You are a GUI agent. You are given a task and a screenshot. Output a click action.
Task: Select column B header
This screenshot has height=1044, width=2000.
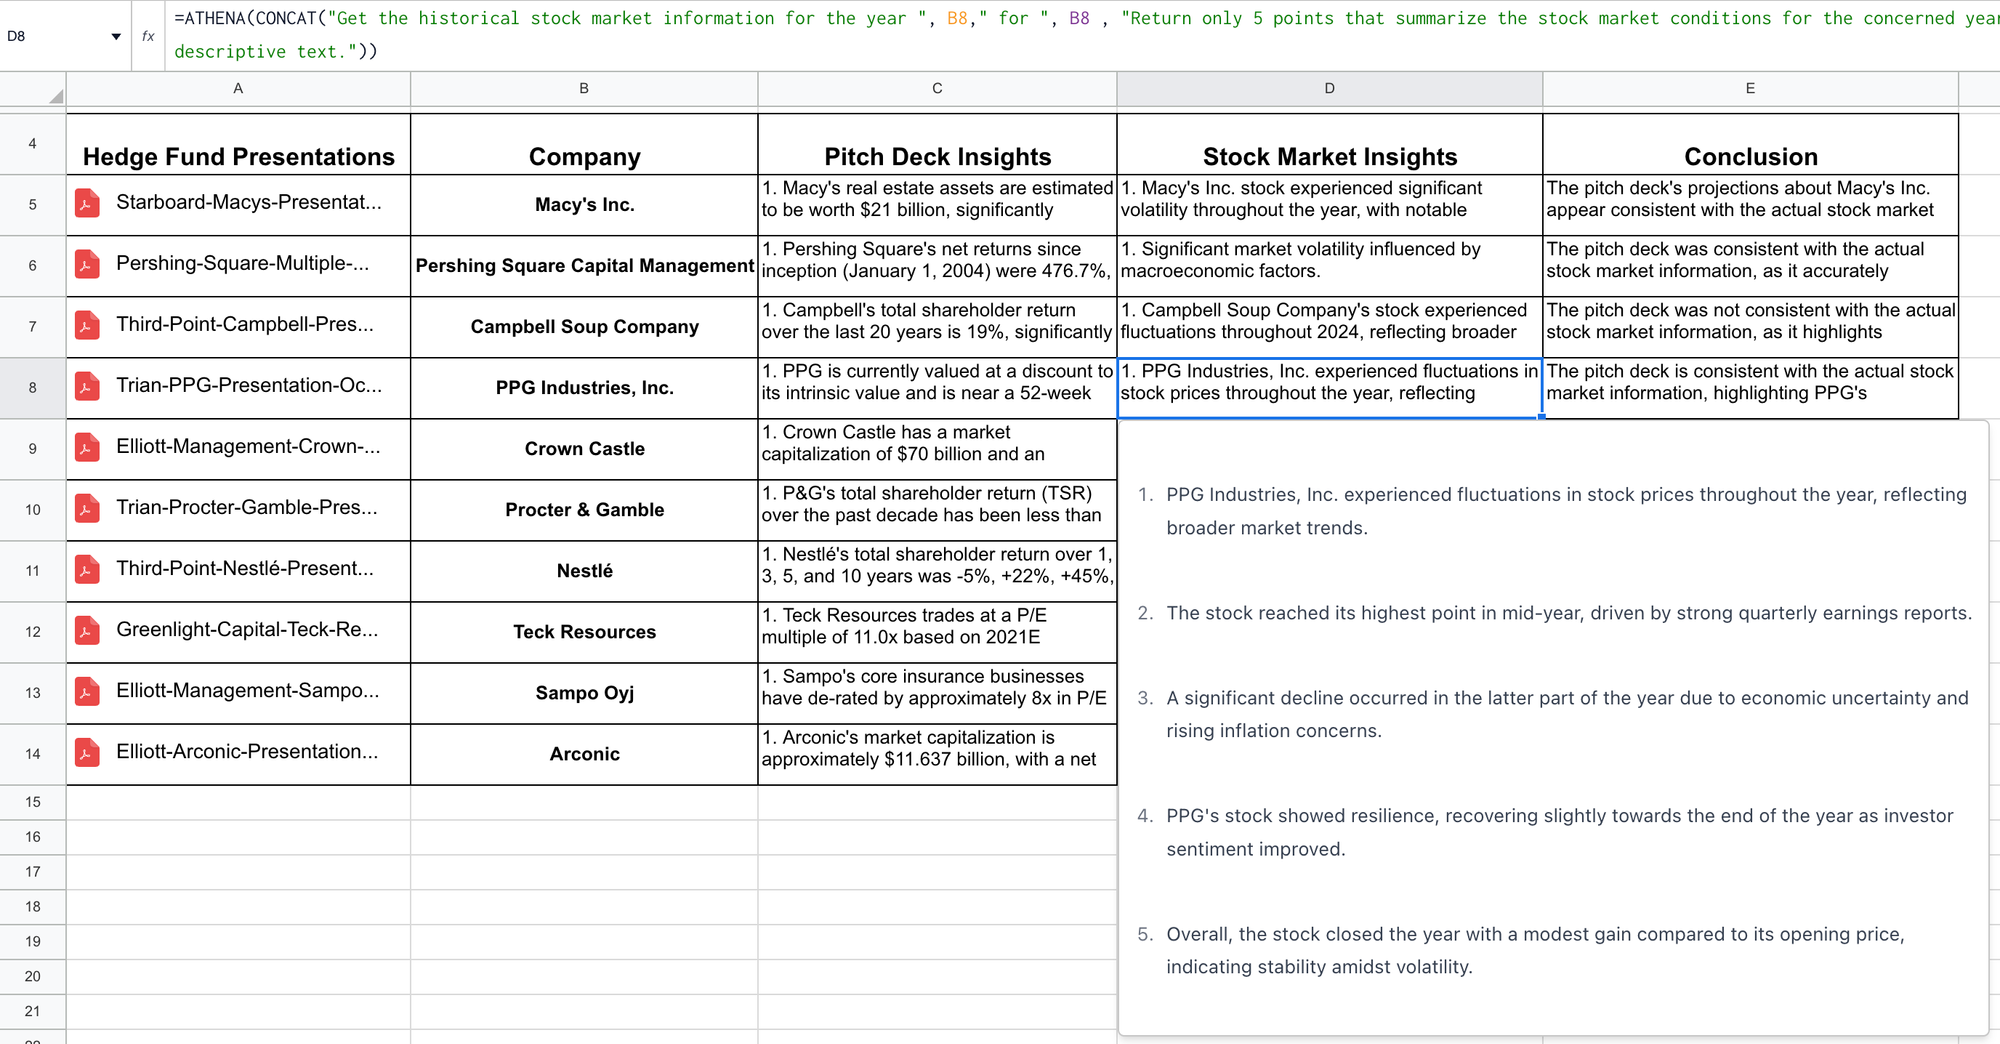pos(584,89)
